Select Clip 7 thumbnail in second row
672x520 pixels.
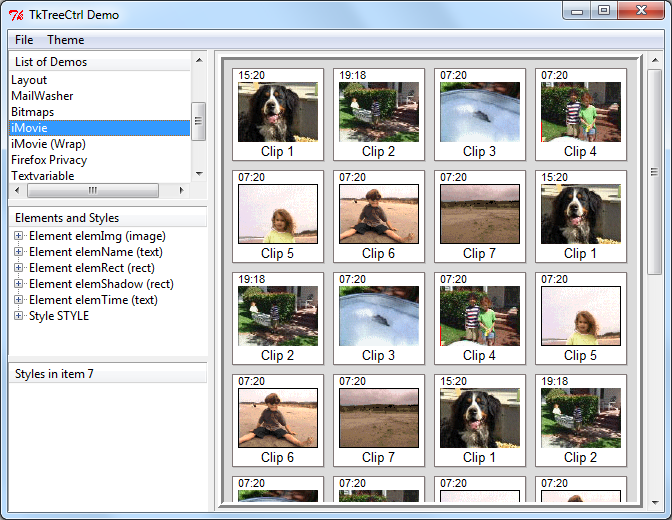480,214
